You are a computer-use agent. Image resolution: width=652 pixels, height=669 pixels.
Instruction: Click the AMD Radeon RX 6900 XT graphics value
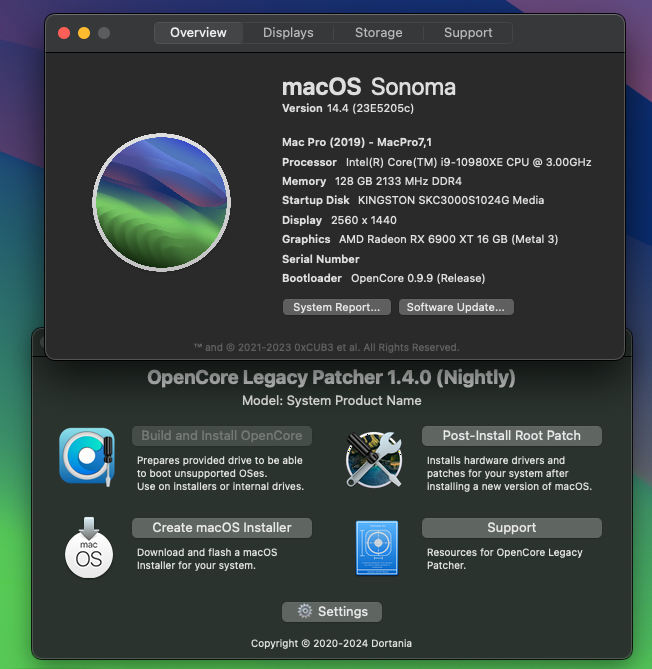click(448, 239)
